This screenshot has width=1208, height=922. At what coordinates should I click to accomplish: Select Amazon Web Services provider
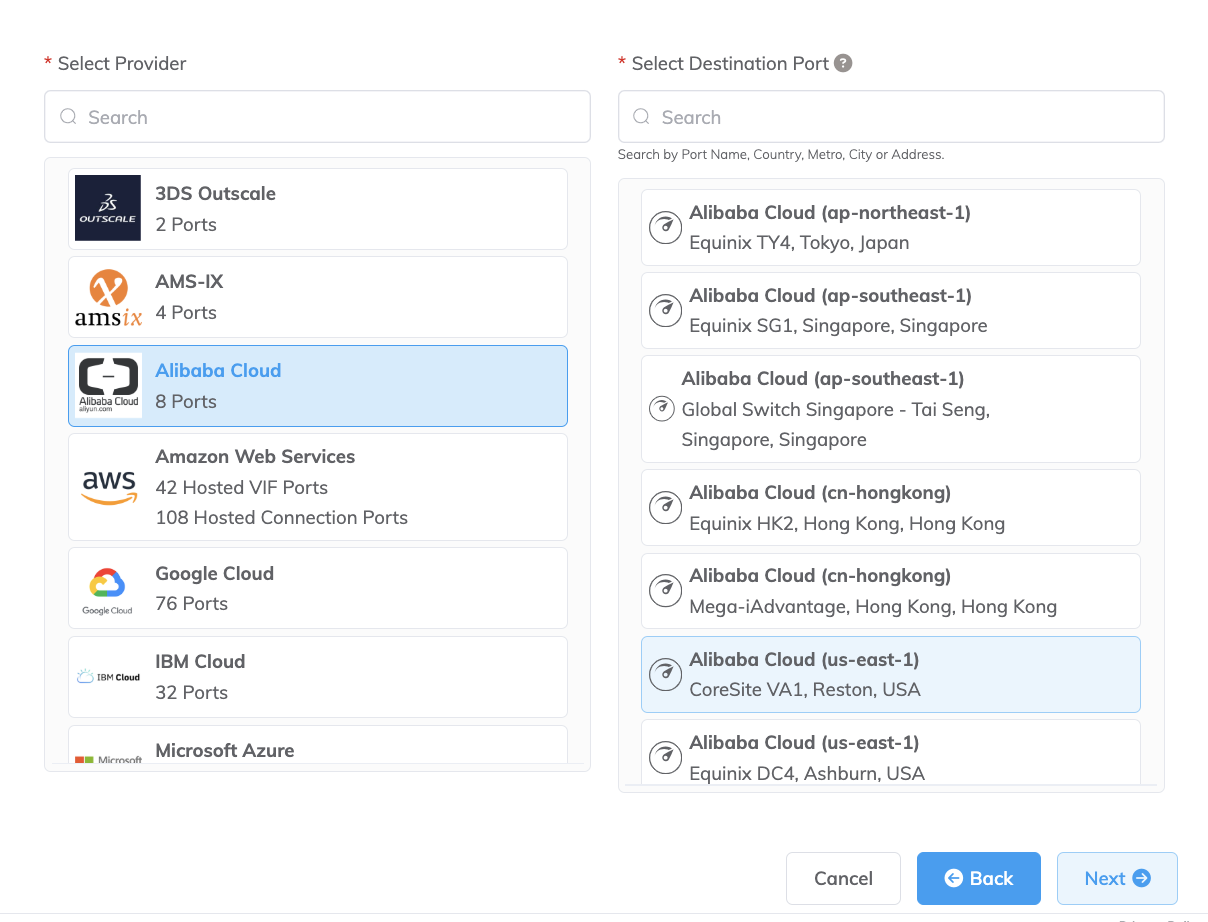tap(318, 487)
